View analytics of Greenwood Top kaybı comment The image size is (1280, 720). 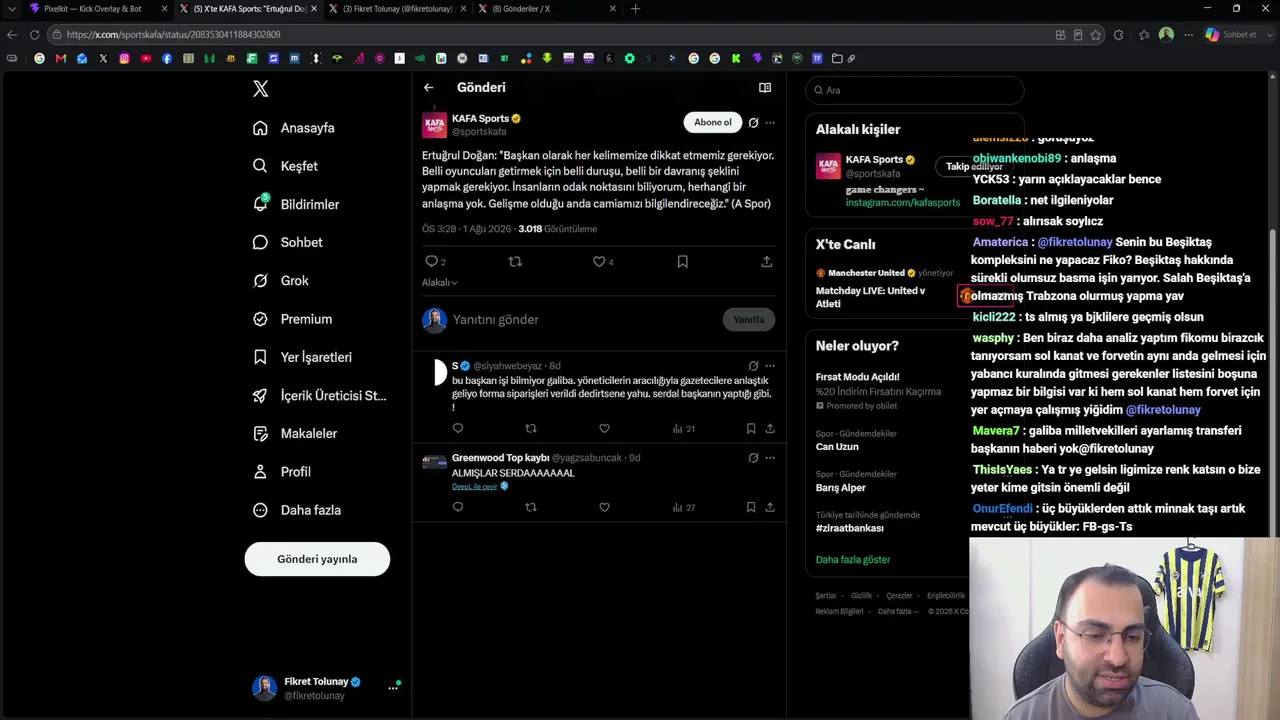[x=683, y=507]
